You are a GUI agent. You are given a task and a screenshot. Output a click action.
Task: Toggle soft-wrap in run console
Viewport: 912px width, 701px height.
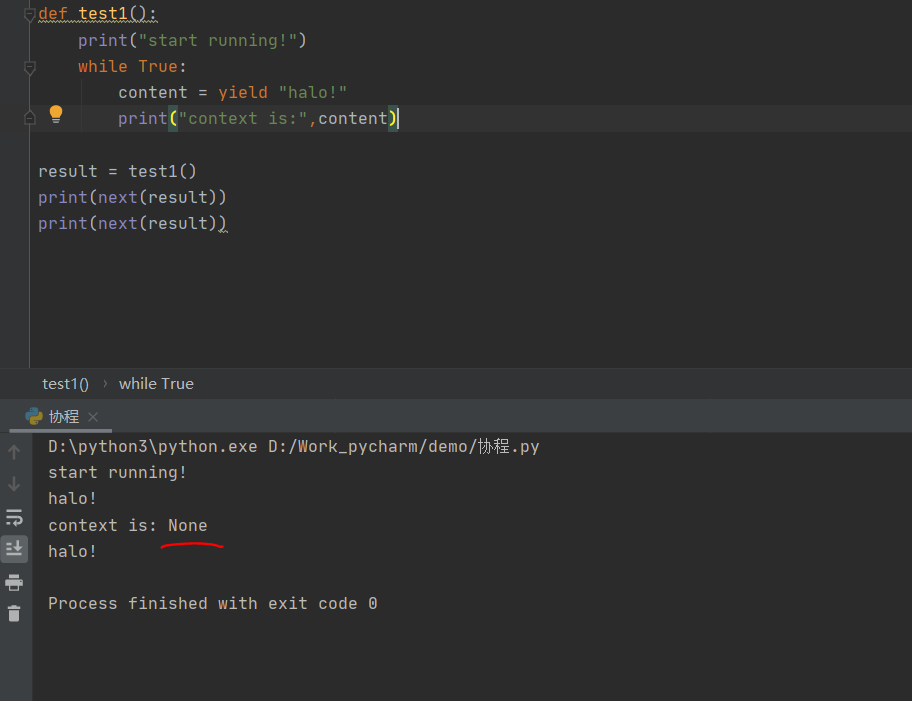pyautogui.click(x=15, y=517)
